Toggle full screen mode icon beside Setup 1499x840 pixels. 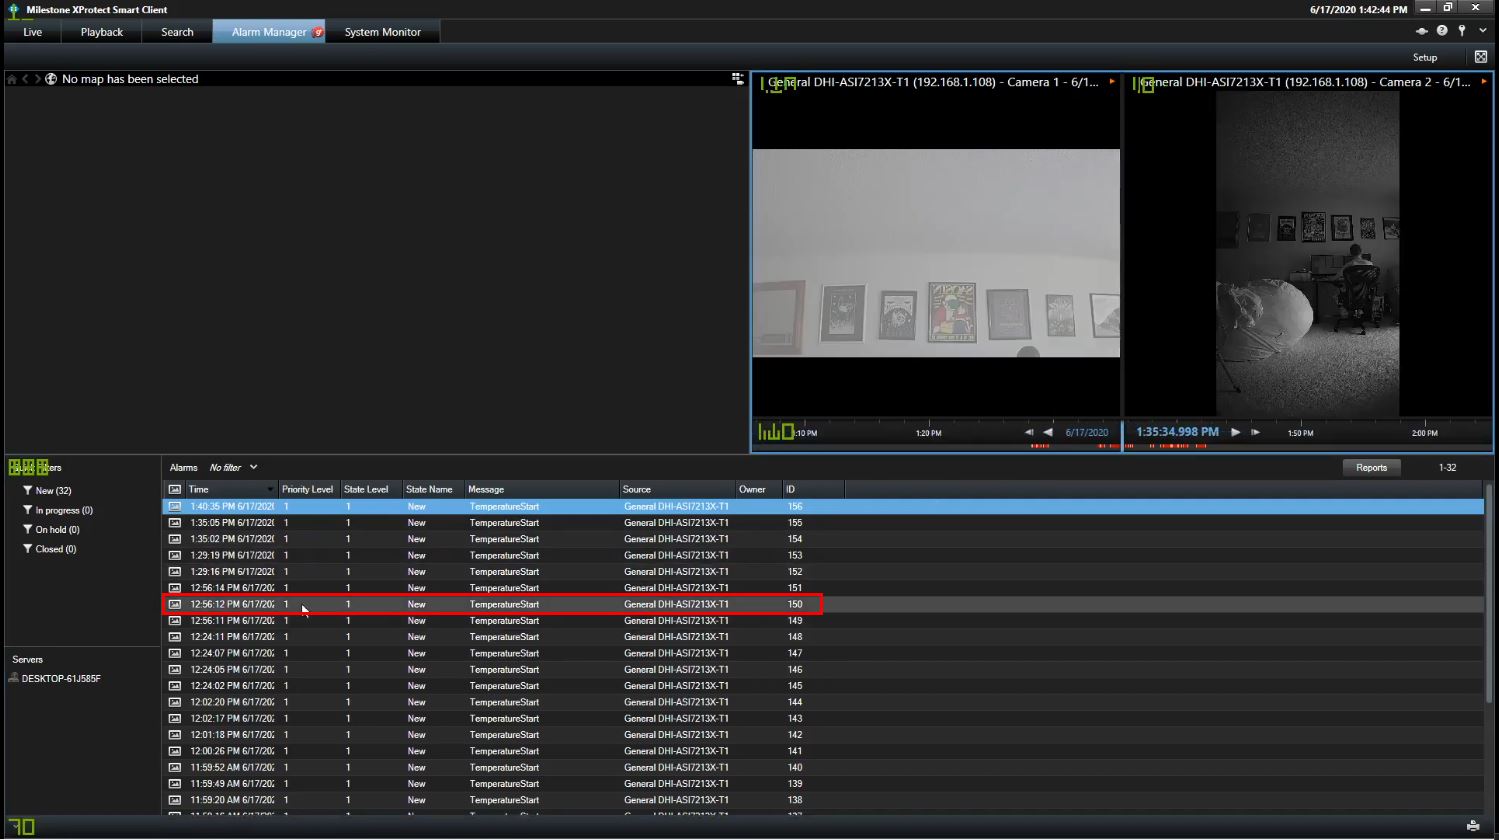(x=1480, y=57)
